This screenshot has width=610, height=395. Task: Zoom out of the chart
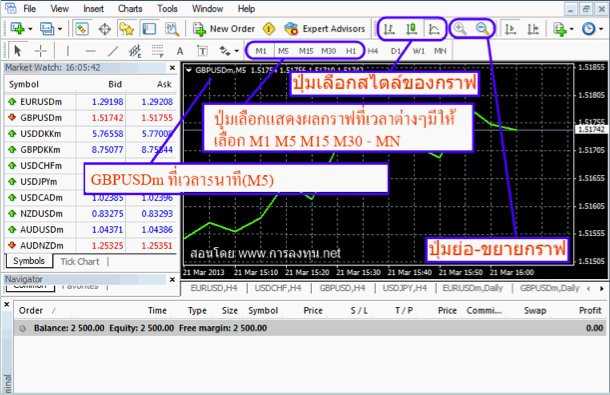pyautogui.click(x=482, y=28)
